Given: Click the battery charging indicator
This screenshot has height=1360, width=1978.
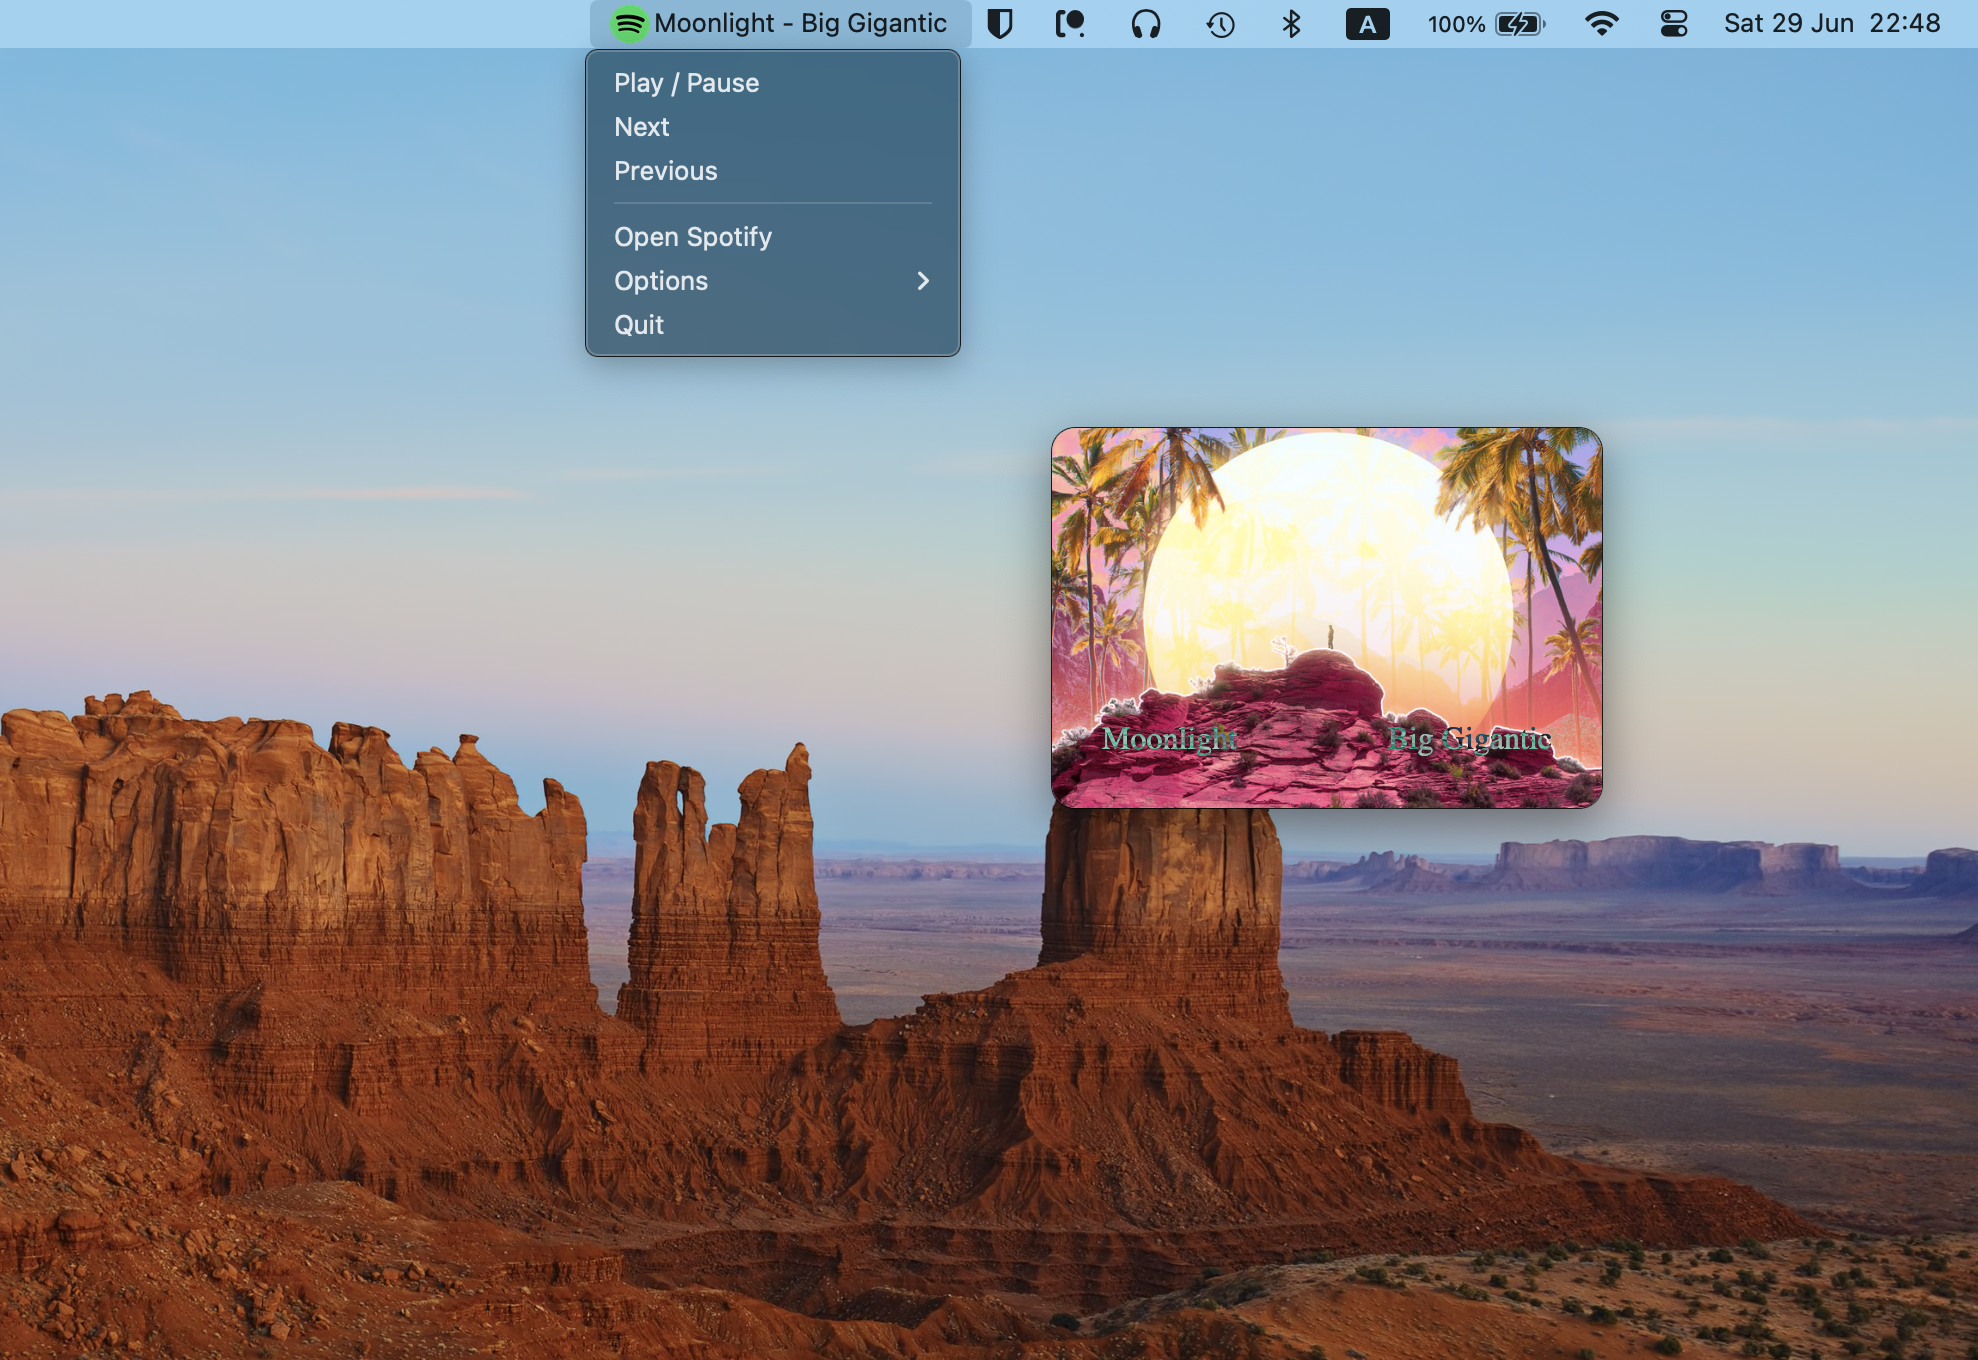Looking at the screenshot, I should point(1519,24).
